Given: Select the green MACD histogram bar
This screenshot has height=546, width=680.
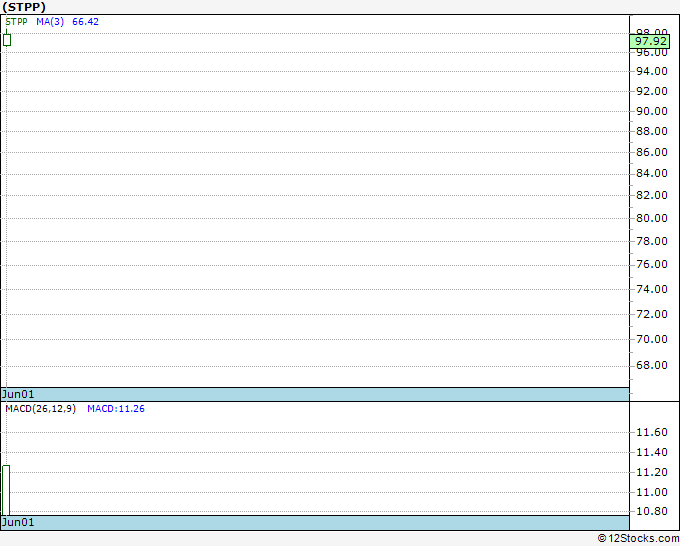Looking at the screenshot, I should [x=6, y=490].
